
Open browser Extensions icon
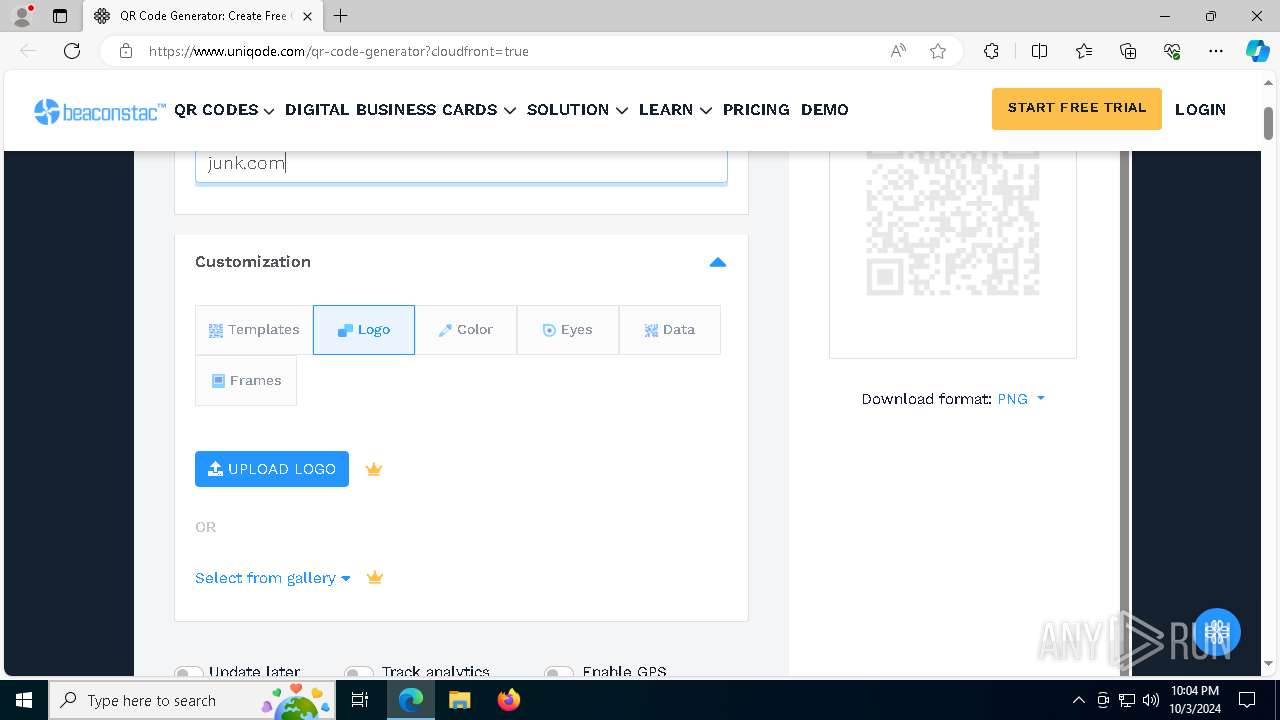(991, 51)
